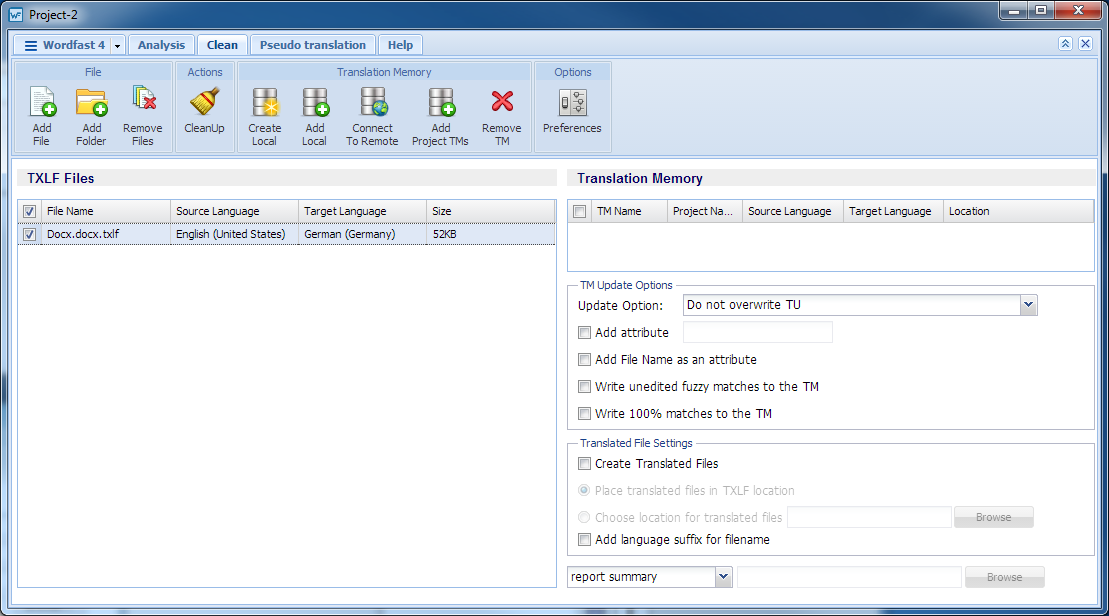Click the Wordfast 4 hamburger menu icon

click(x=30, y=45)
